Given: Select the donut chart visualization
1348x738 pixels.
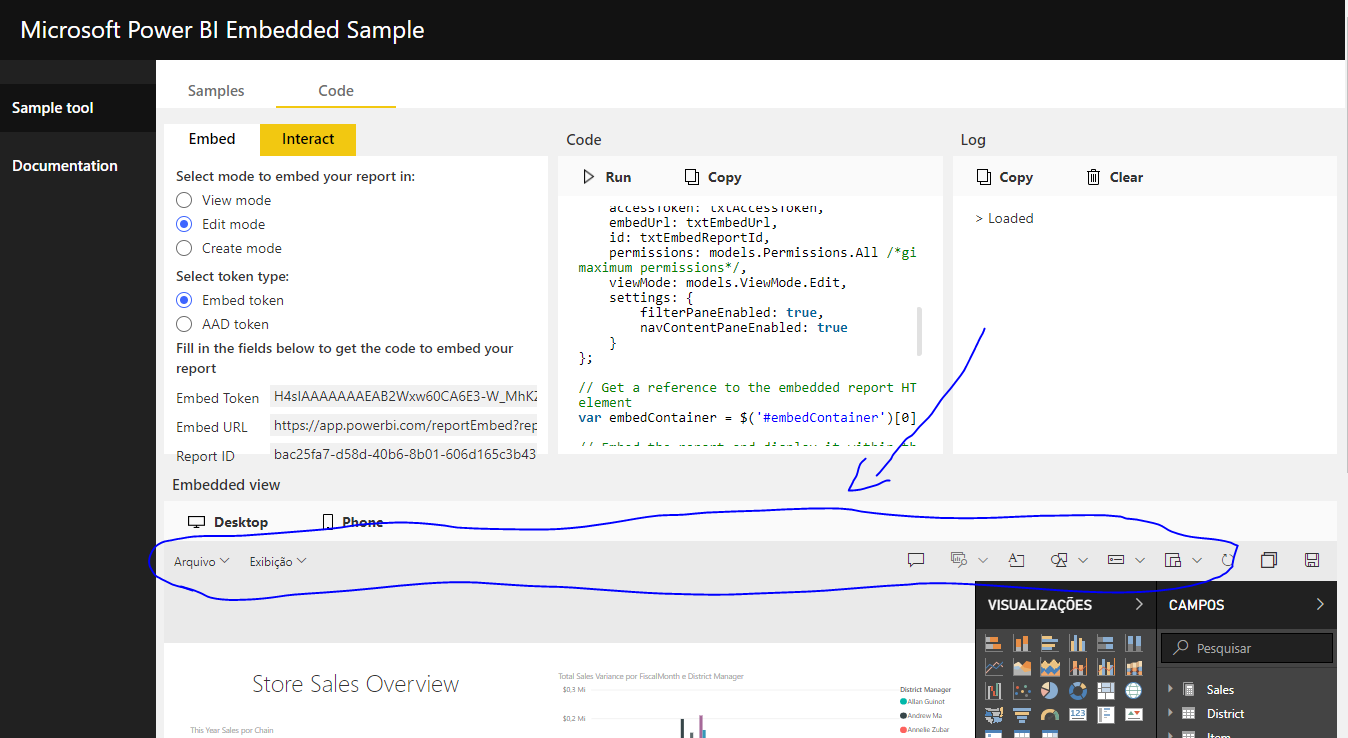Looking at the screenshot, I should tap(1078, 690).
